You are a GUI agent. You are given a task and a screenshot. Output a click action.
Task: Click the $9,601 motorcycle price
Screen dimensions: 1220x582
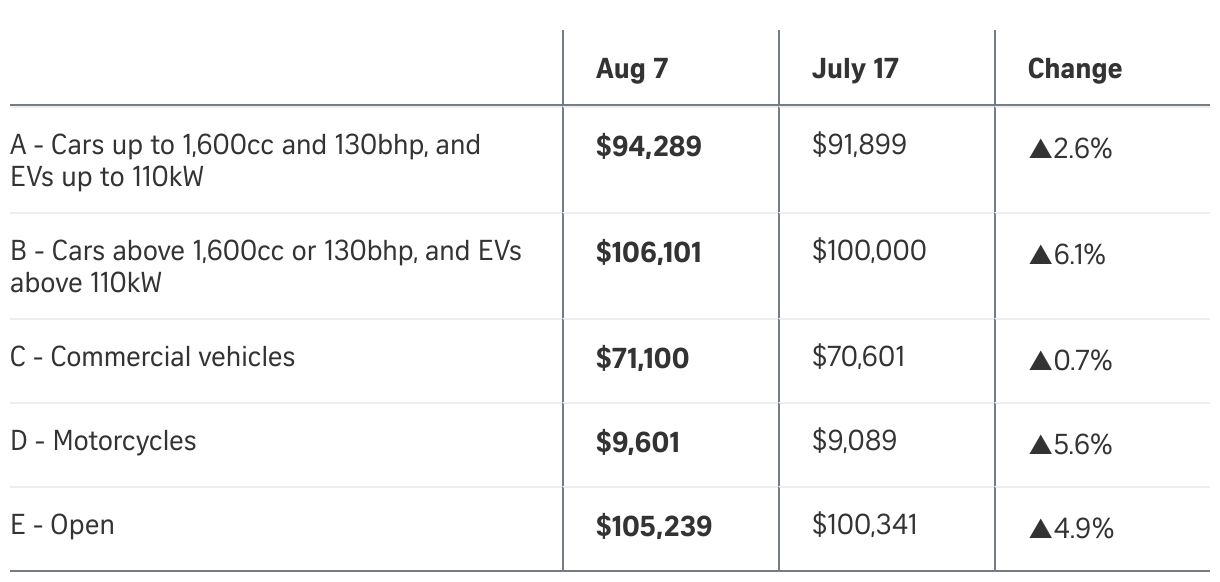[x=637, y=442]
